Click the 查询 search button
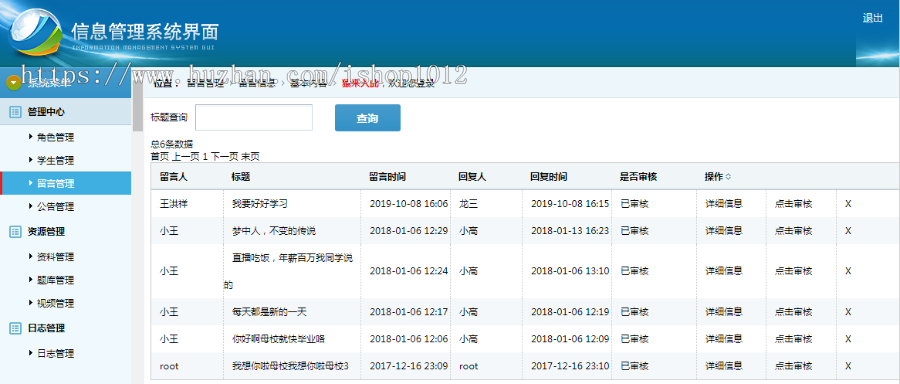This screenshot has width=900, height=384. [367, 118]
